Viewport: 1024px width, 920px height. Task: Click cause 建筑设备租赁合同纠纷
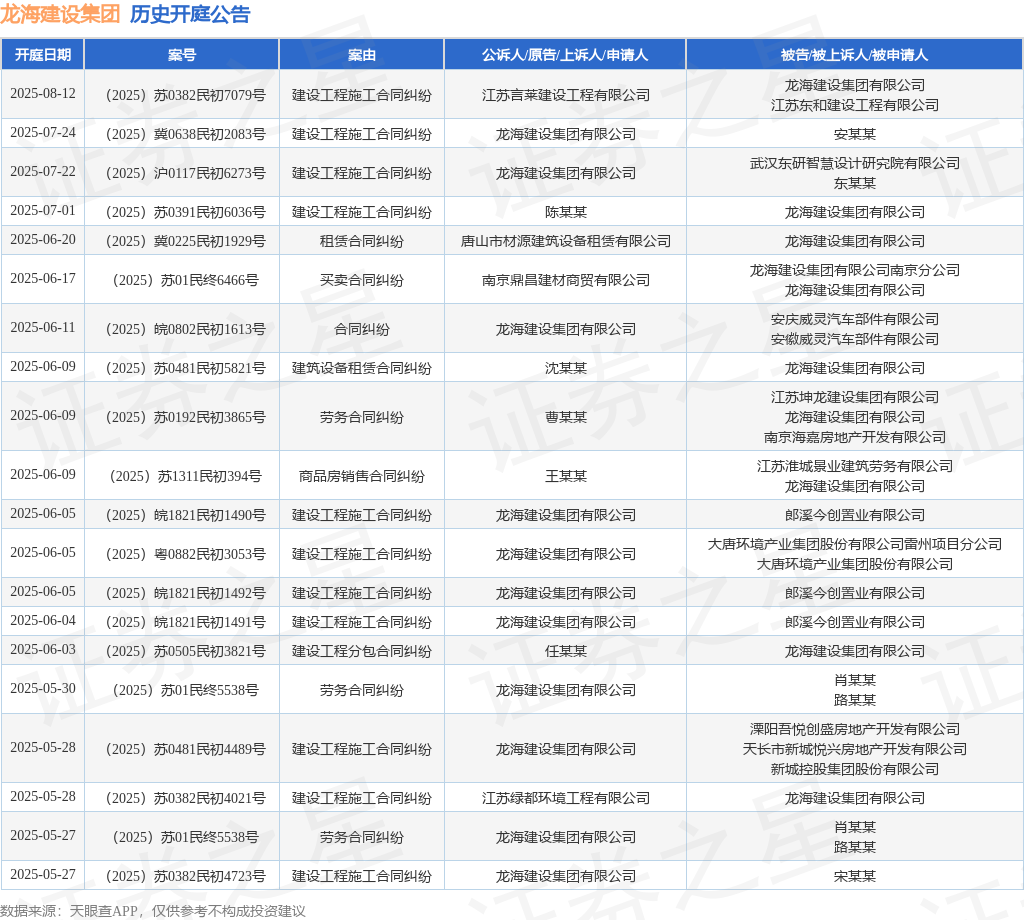(362, 368)
